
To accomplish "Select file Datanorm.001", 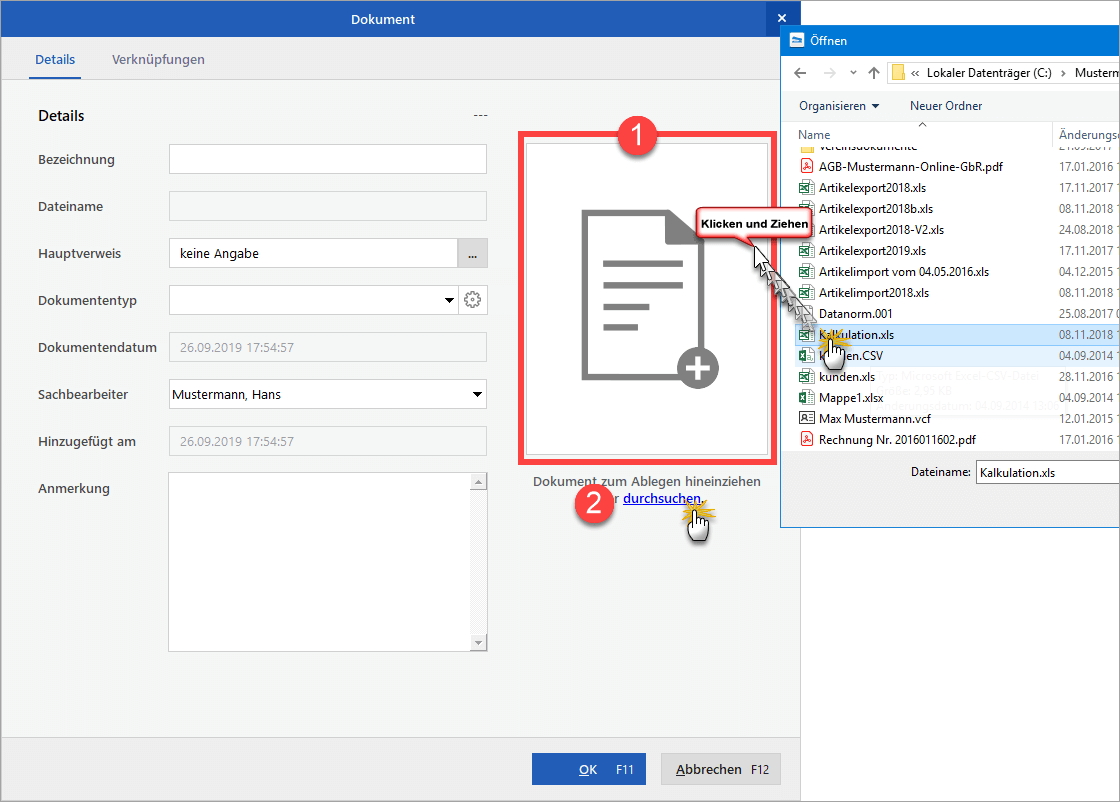I will (855, 314).
